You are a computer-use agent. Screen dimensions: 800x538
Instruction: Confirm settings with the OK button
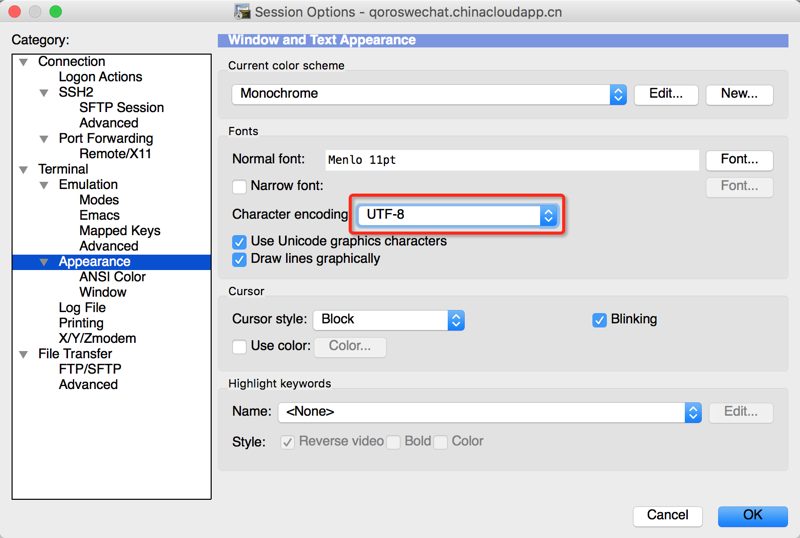coord(753,516)
